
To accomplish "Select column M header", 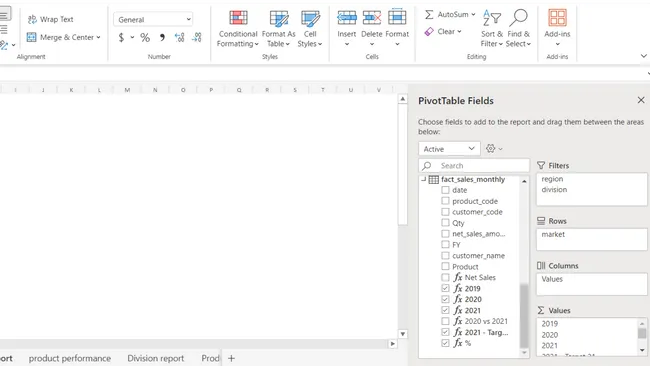I will point(127,90).
